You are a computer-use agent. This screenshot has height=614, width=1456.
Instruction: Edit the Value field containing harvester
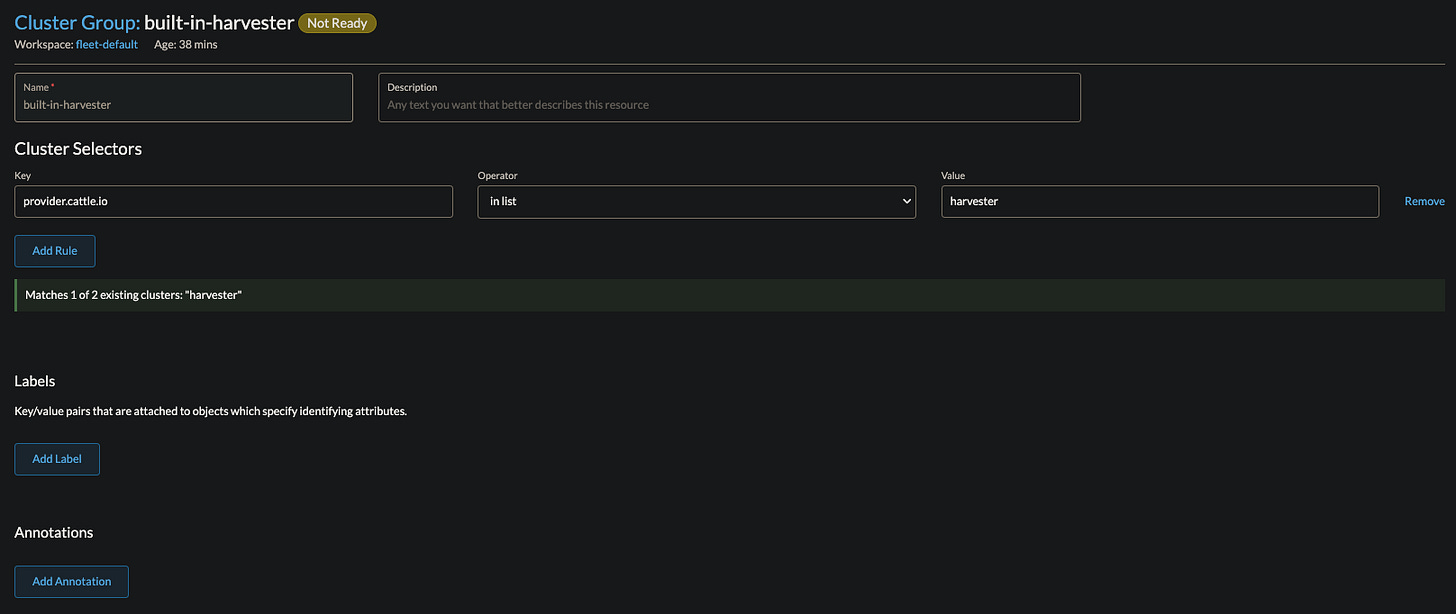tap(1160, 201)
